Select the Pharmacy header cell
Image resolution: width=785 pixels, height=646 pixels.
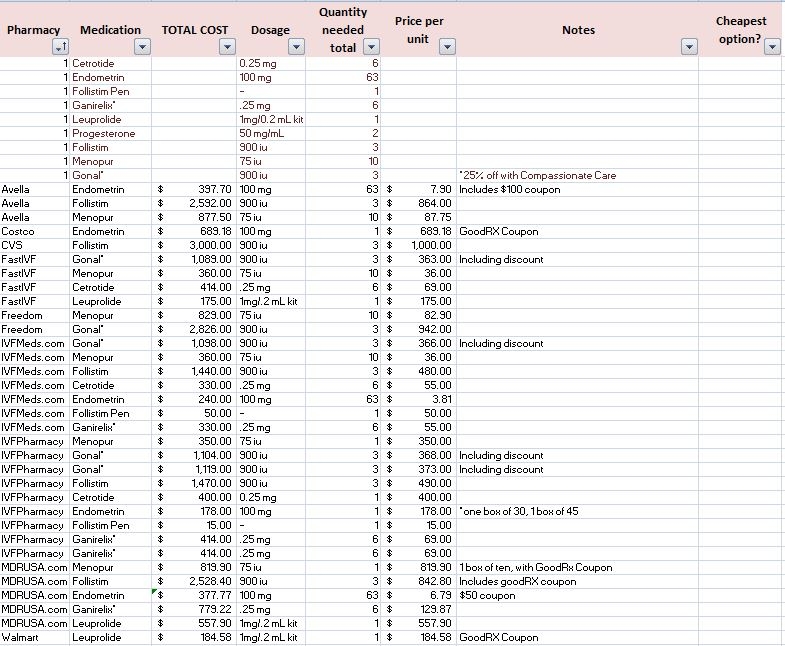[x=35, y=30]
